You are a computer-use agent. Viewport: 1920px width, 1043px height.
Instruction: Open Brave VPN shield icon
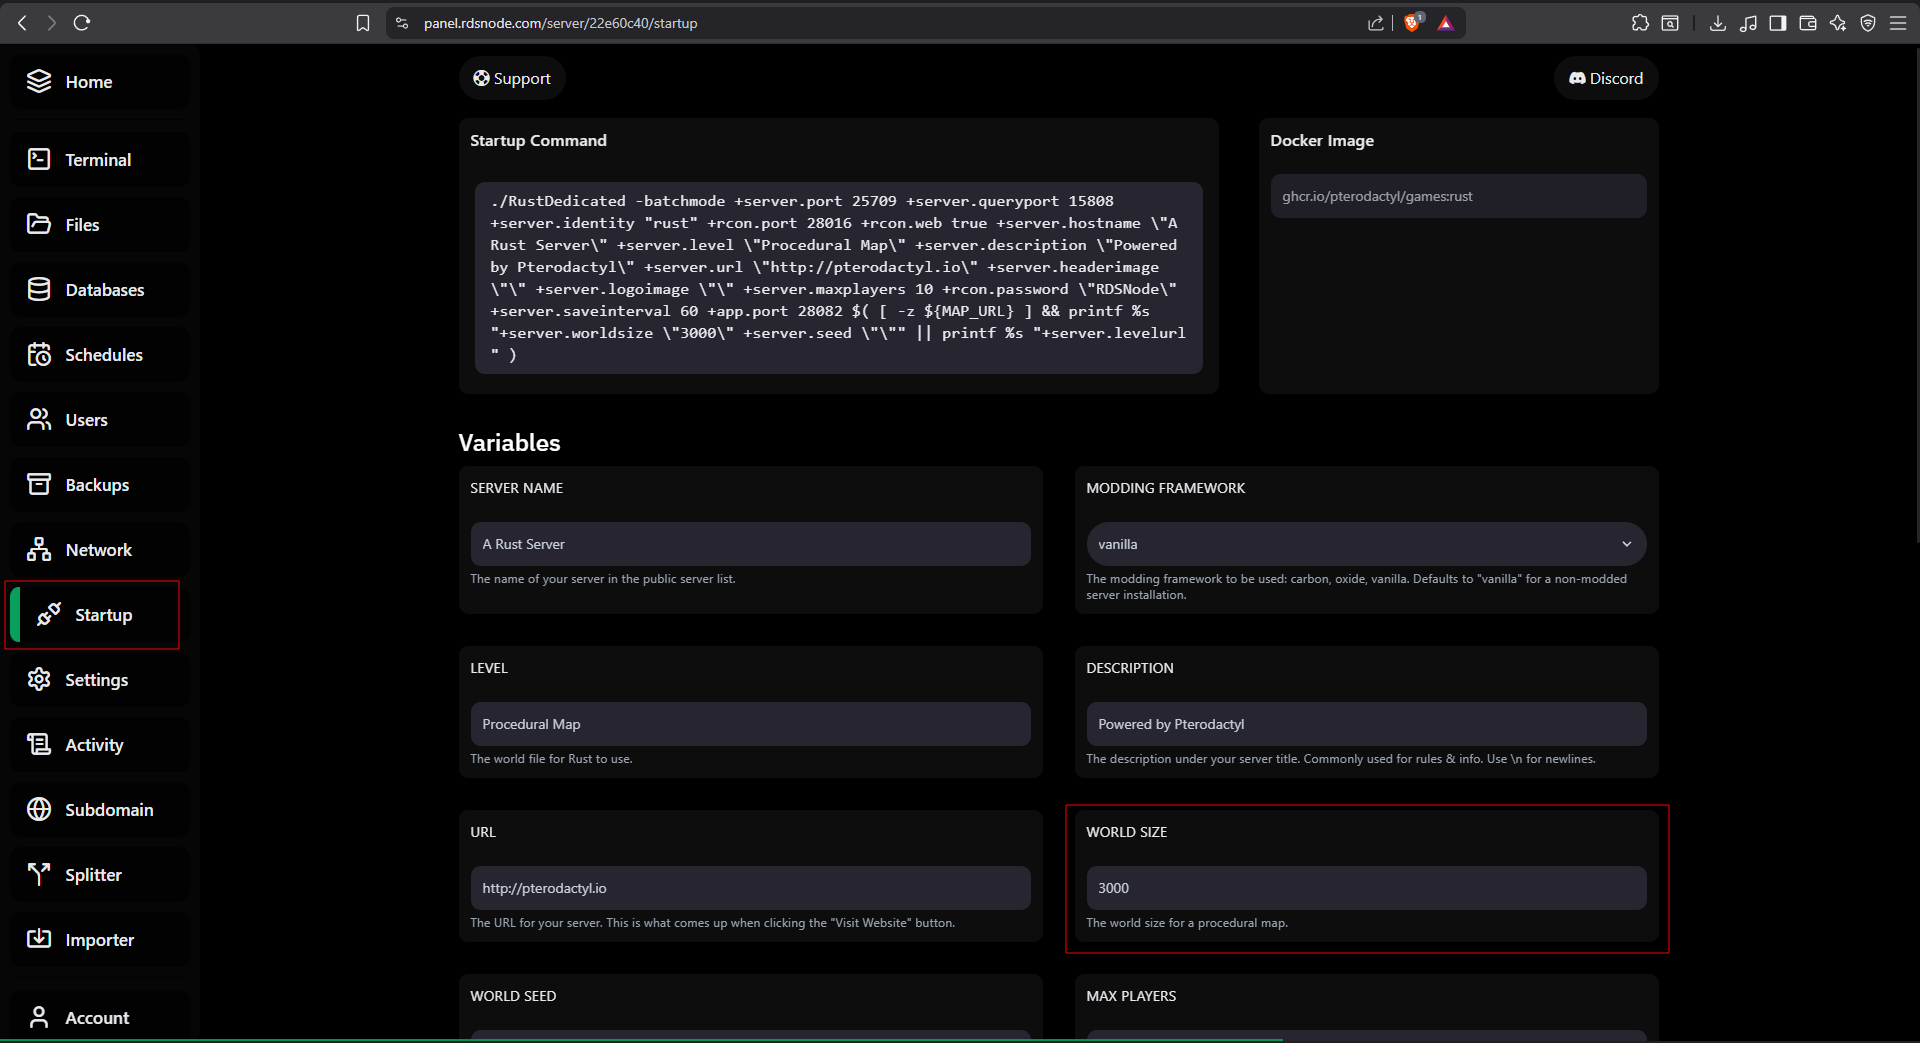click(1868, 23)
